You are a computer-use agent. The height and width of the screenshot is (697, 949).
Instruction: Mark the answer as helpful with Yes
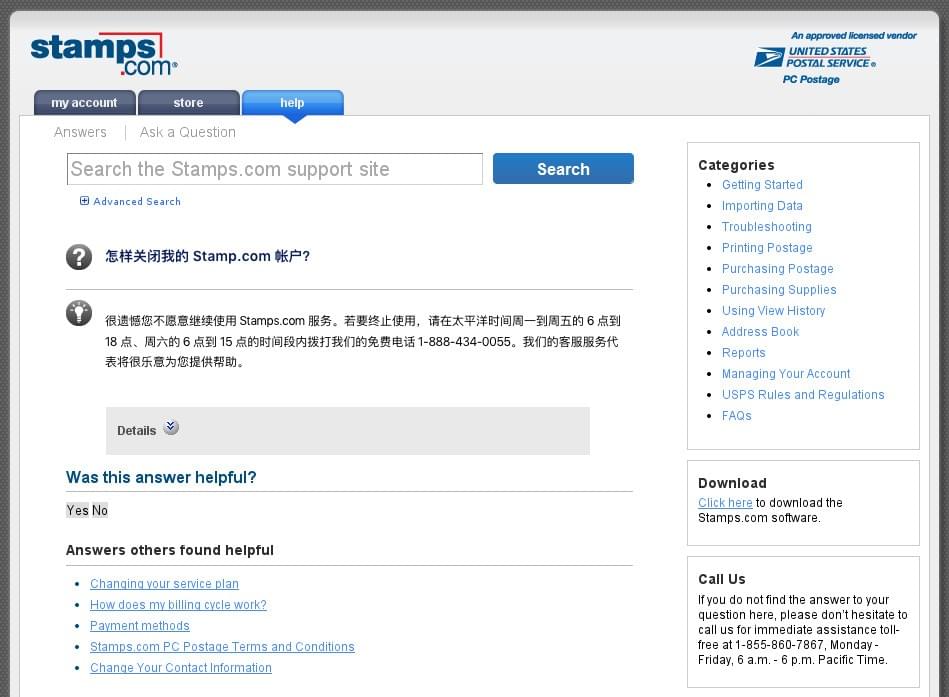coord(78,510)
